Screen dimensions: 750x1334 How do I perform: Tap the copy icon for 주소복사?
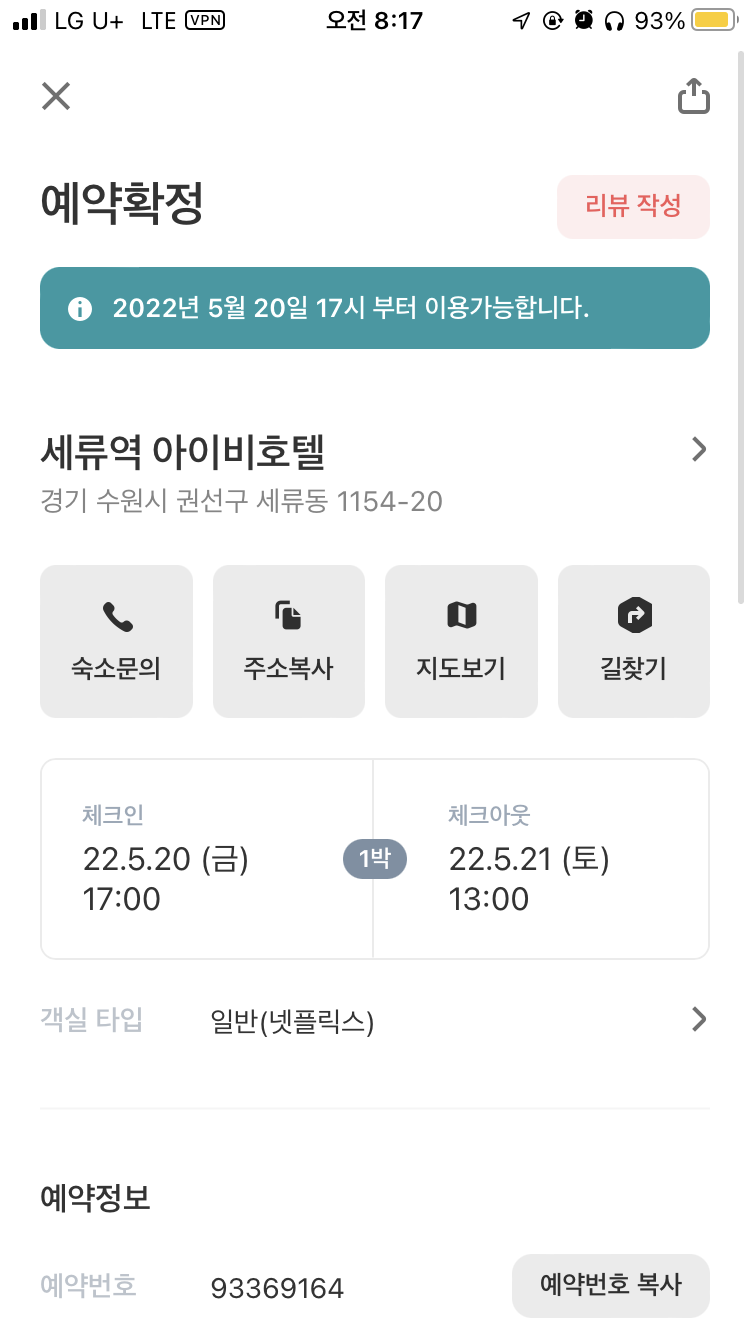click(289, 616)
